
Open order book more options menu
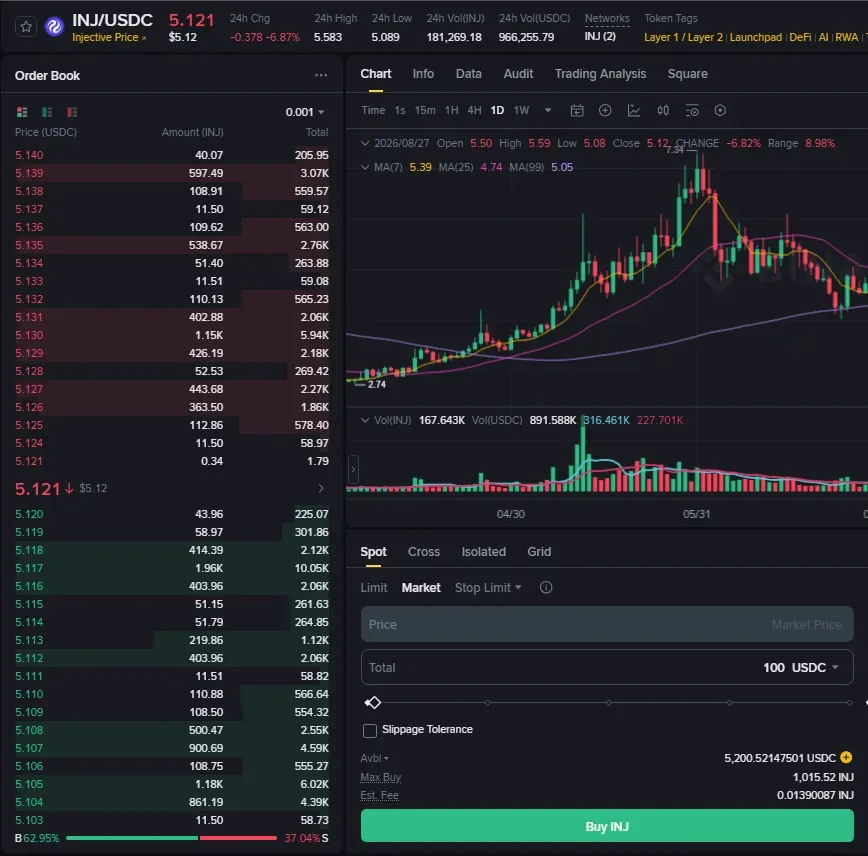321,75
